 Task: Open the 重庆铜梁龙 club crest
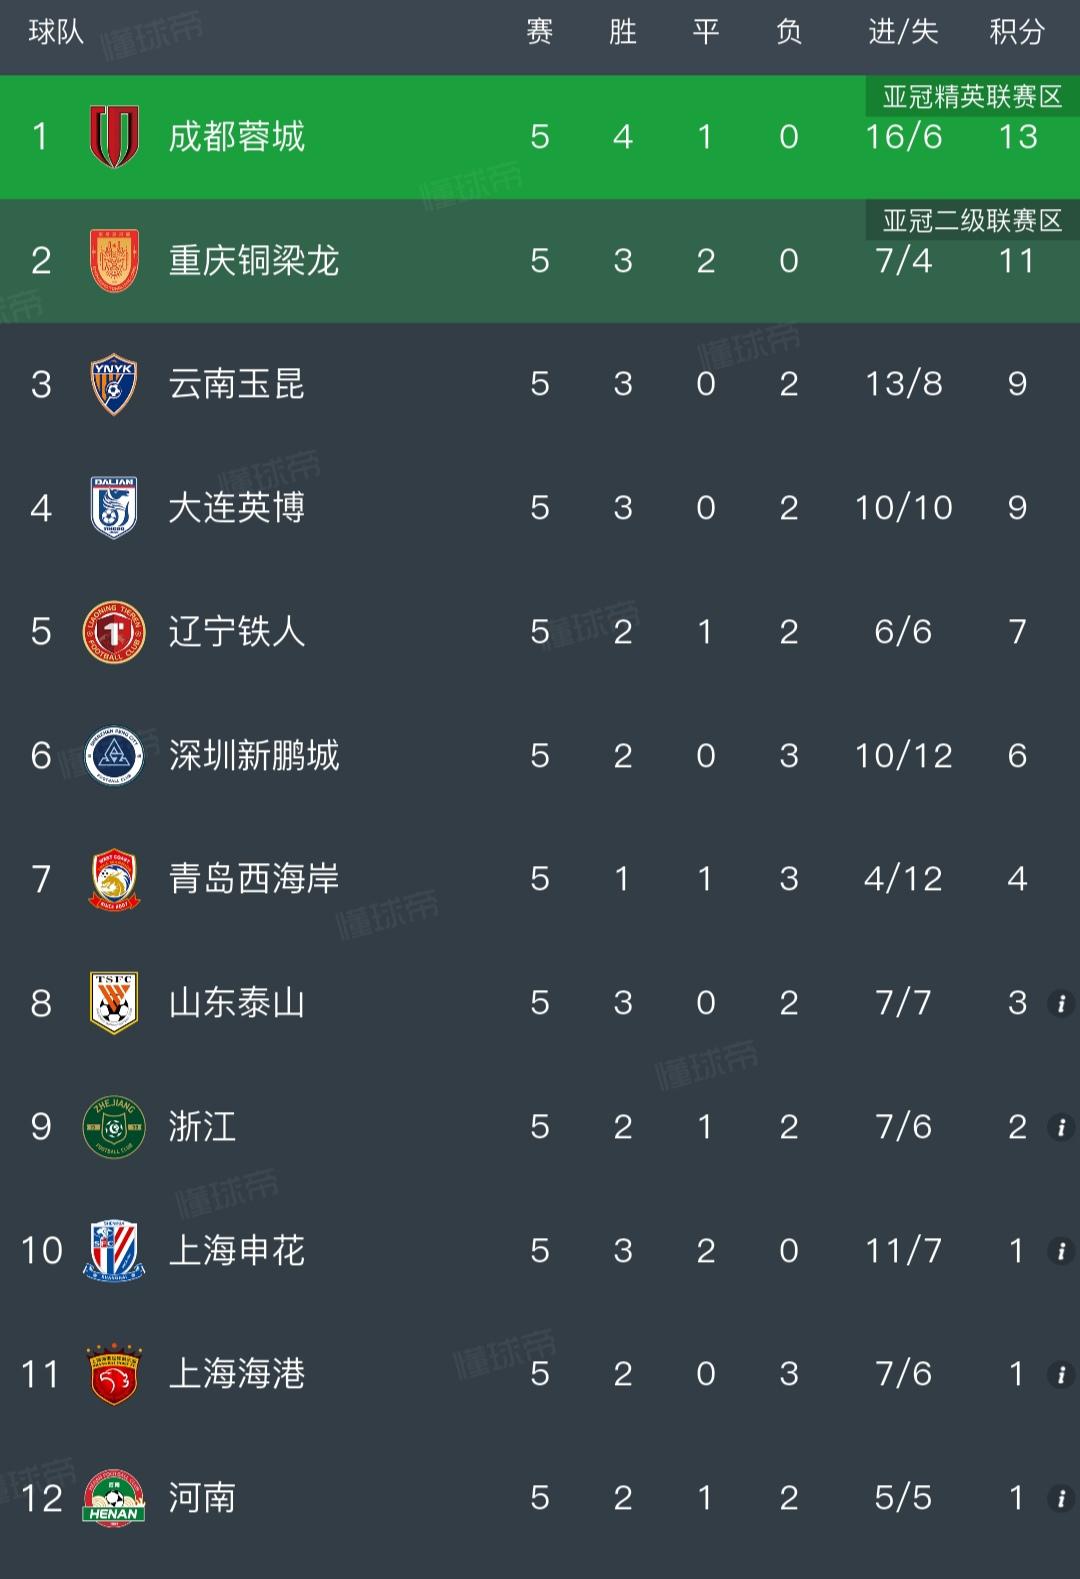pyautogui.click(x=114, y=261)
